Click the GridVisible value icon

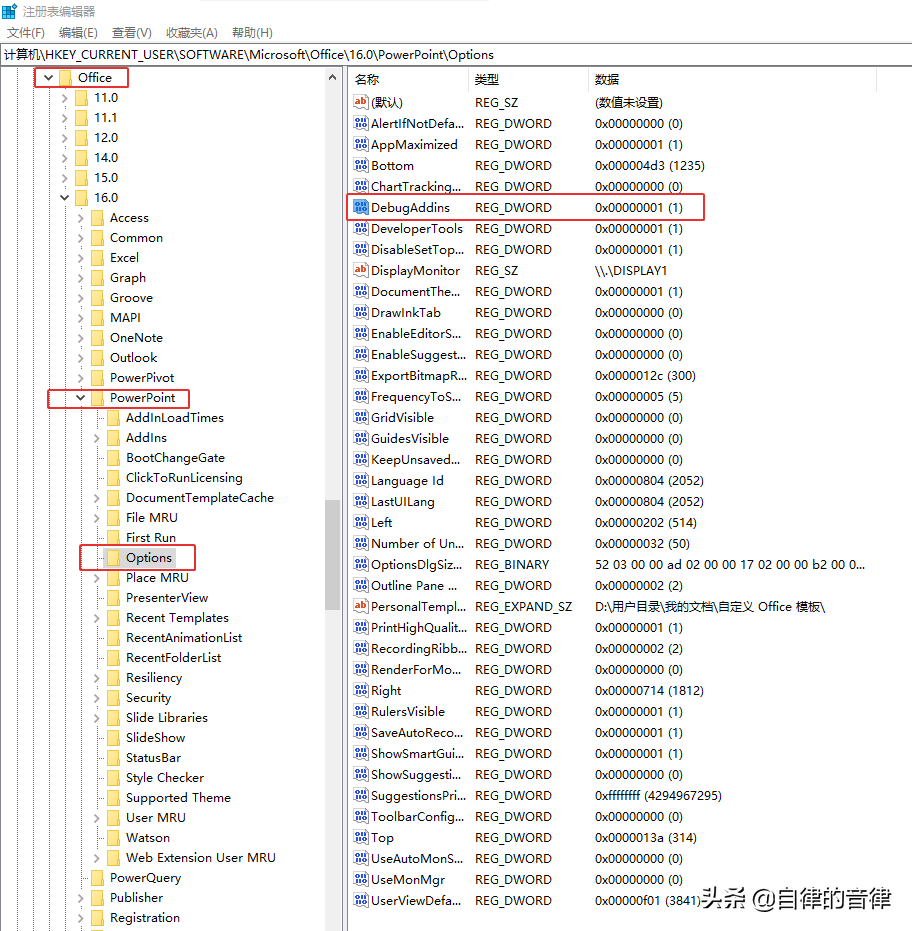pos(360,417)
